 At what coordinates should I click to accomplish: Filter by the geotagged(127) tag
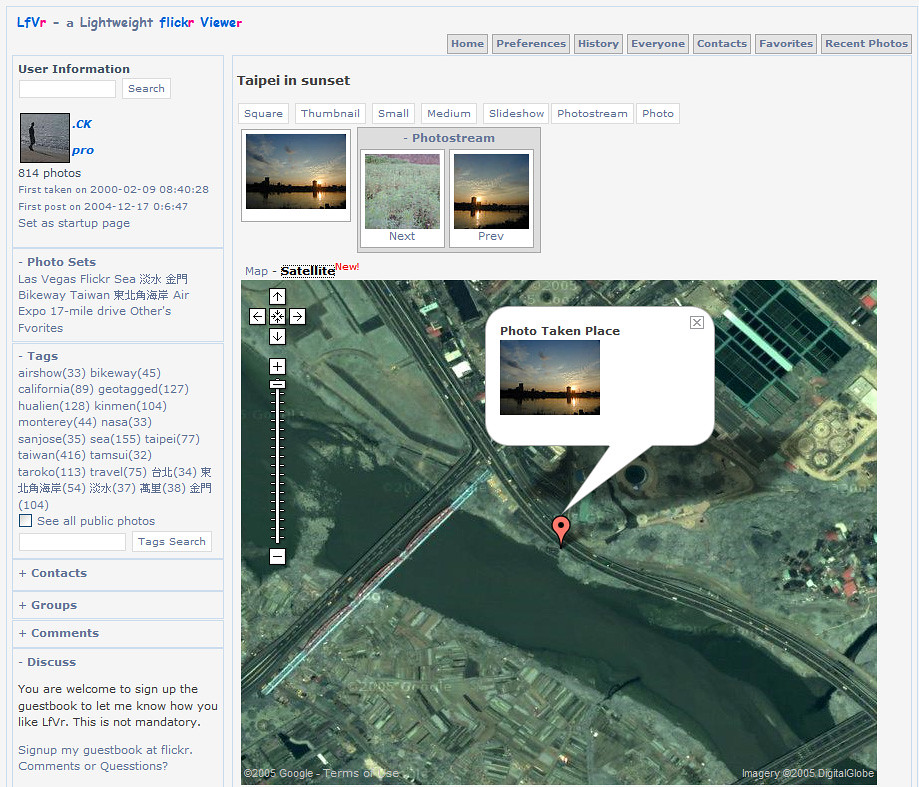(x=144, y=389)
